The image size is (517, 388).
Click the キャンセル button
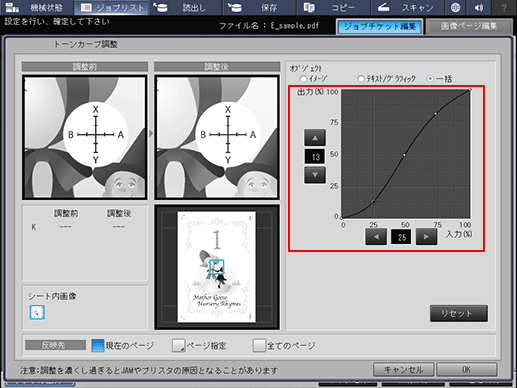click(403, 370)
